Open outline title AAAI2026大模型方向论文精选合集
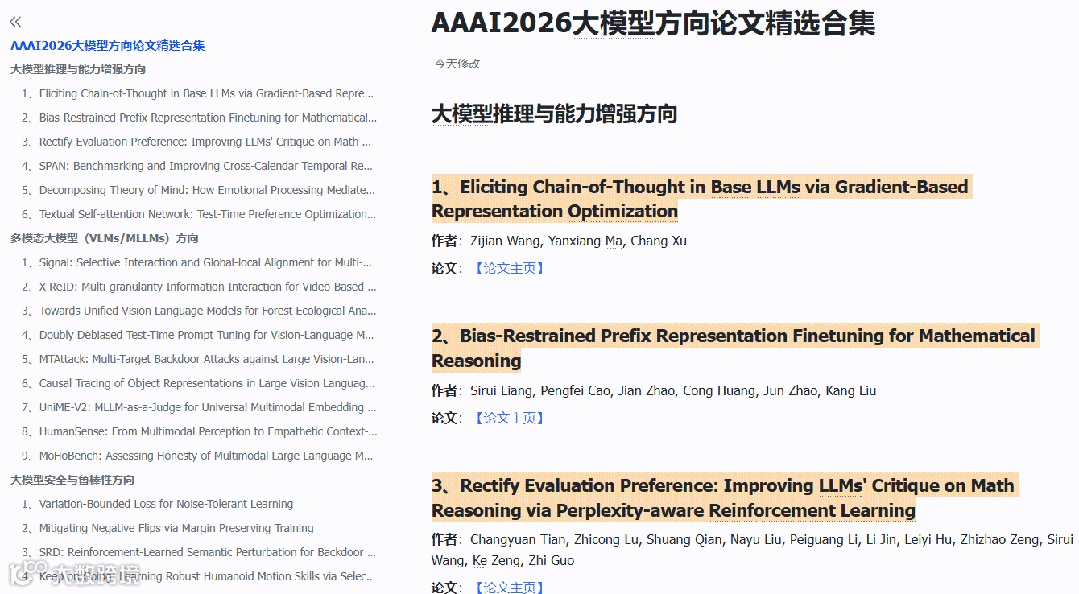Image resolution: width=1079 pixels, height=594 pixels. point(107,45)
